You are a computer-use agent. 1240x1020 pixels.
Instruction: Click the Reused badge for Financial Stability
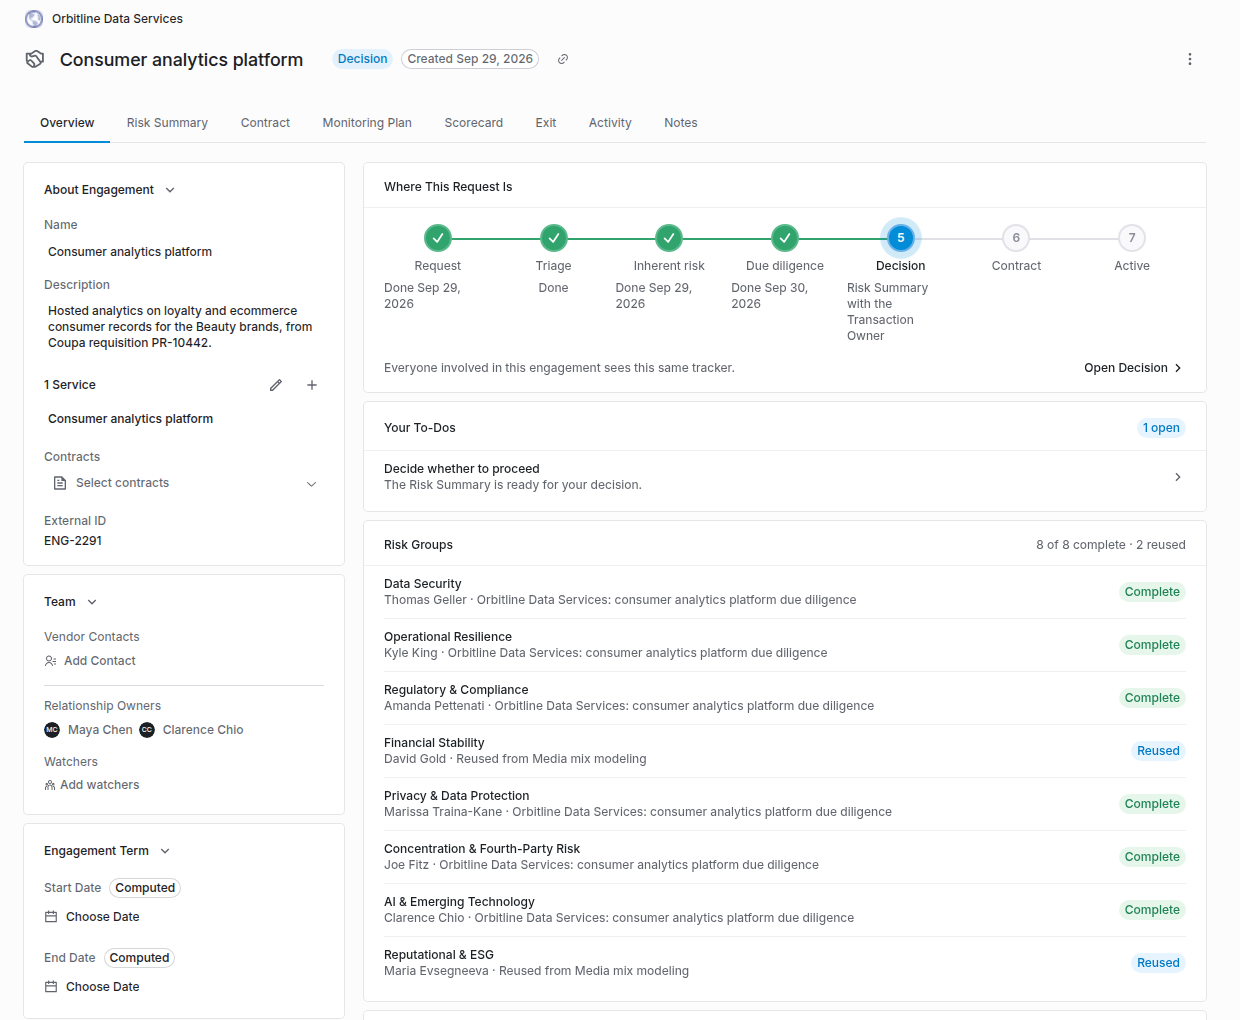[1158, 751]
